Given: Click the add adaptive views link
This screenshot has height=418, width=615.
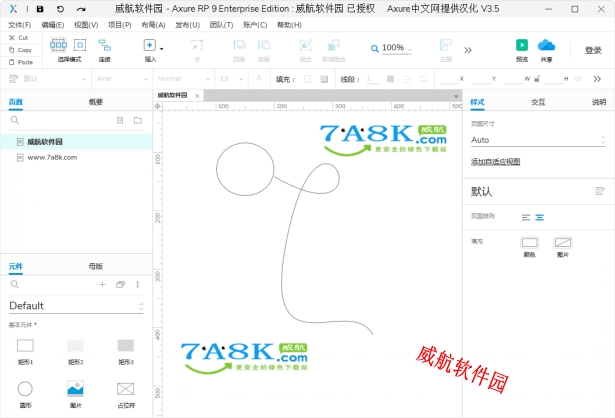Looking at the screenshot, I should [x=495, y=162].
